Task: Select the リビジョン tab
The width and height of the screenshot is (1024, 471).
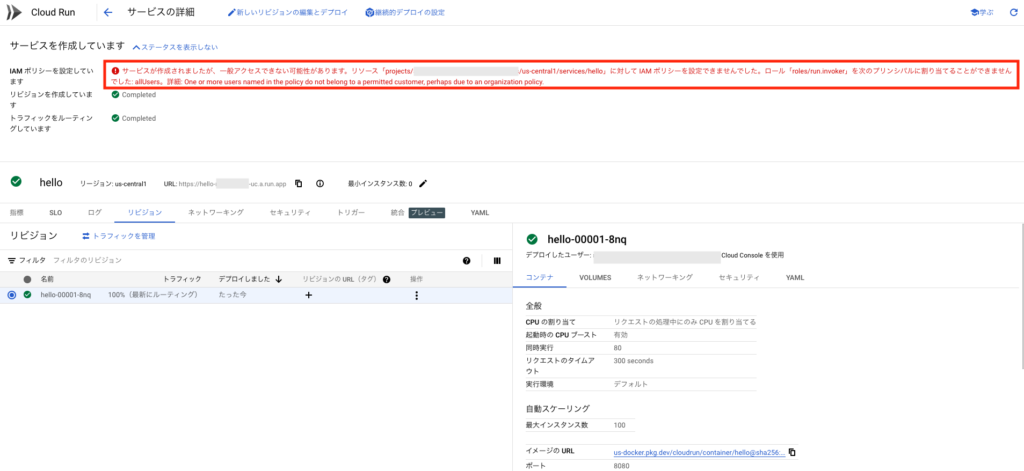Action: (x=144, y=213)
